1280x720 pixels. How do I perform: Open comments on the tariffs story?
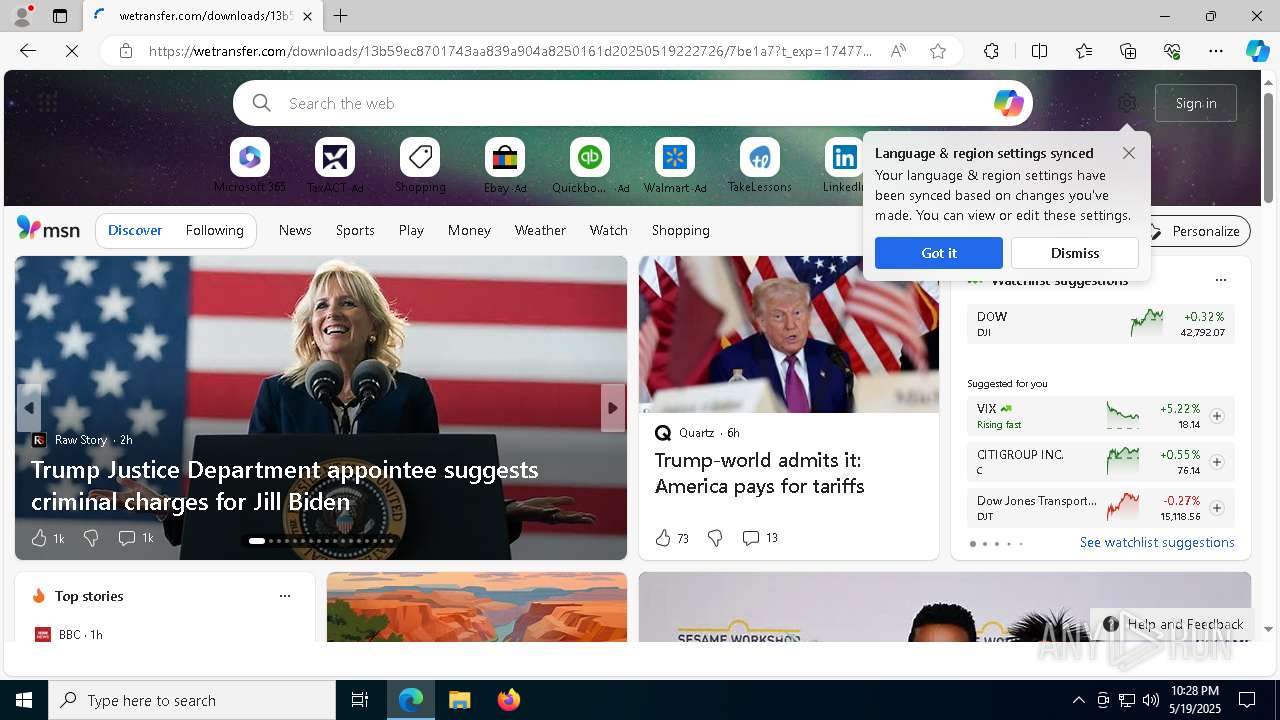coord(760,538)
